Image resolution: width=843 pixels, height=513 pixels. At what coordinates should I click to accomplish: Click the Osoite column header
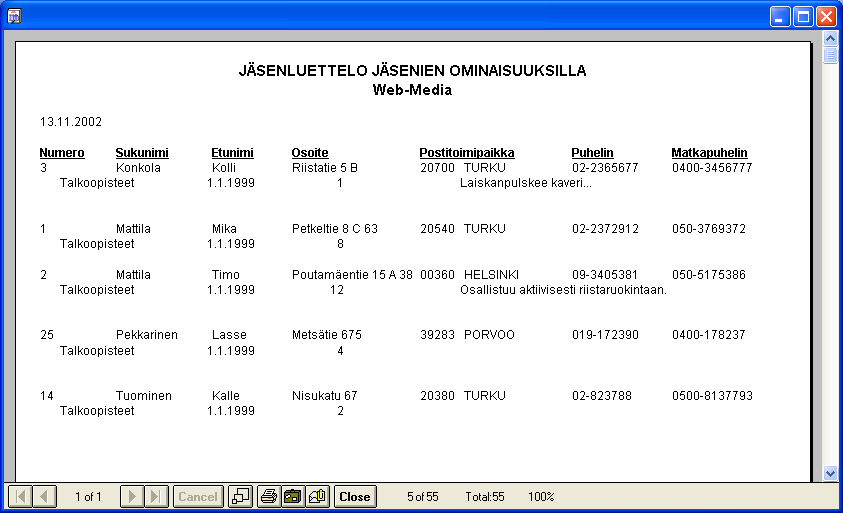click(310, 153)
